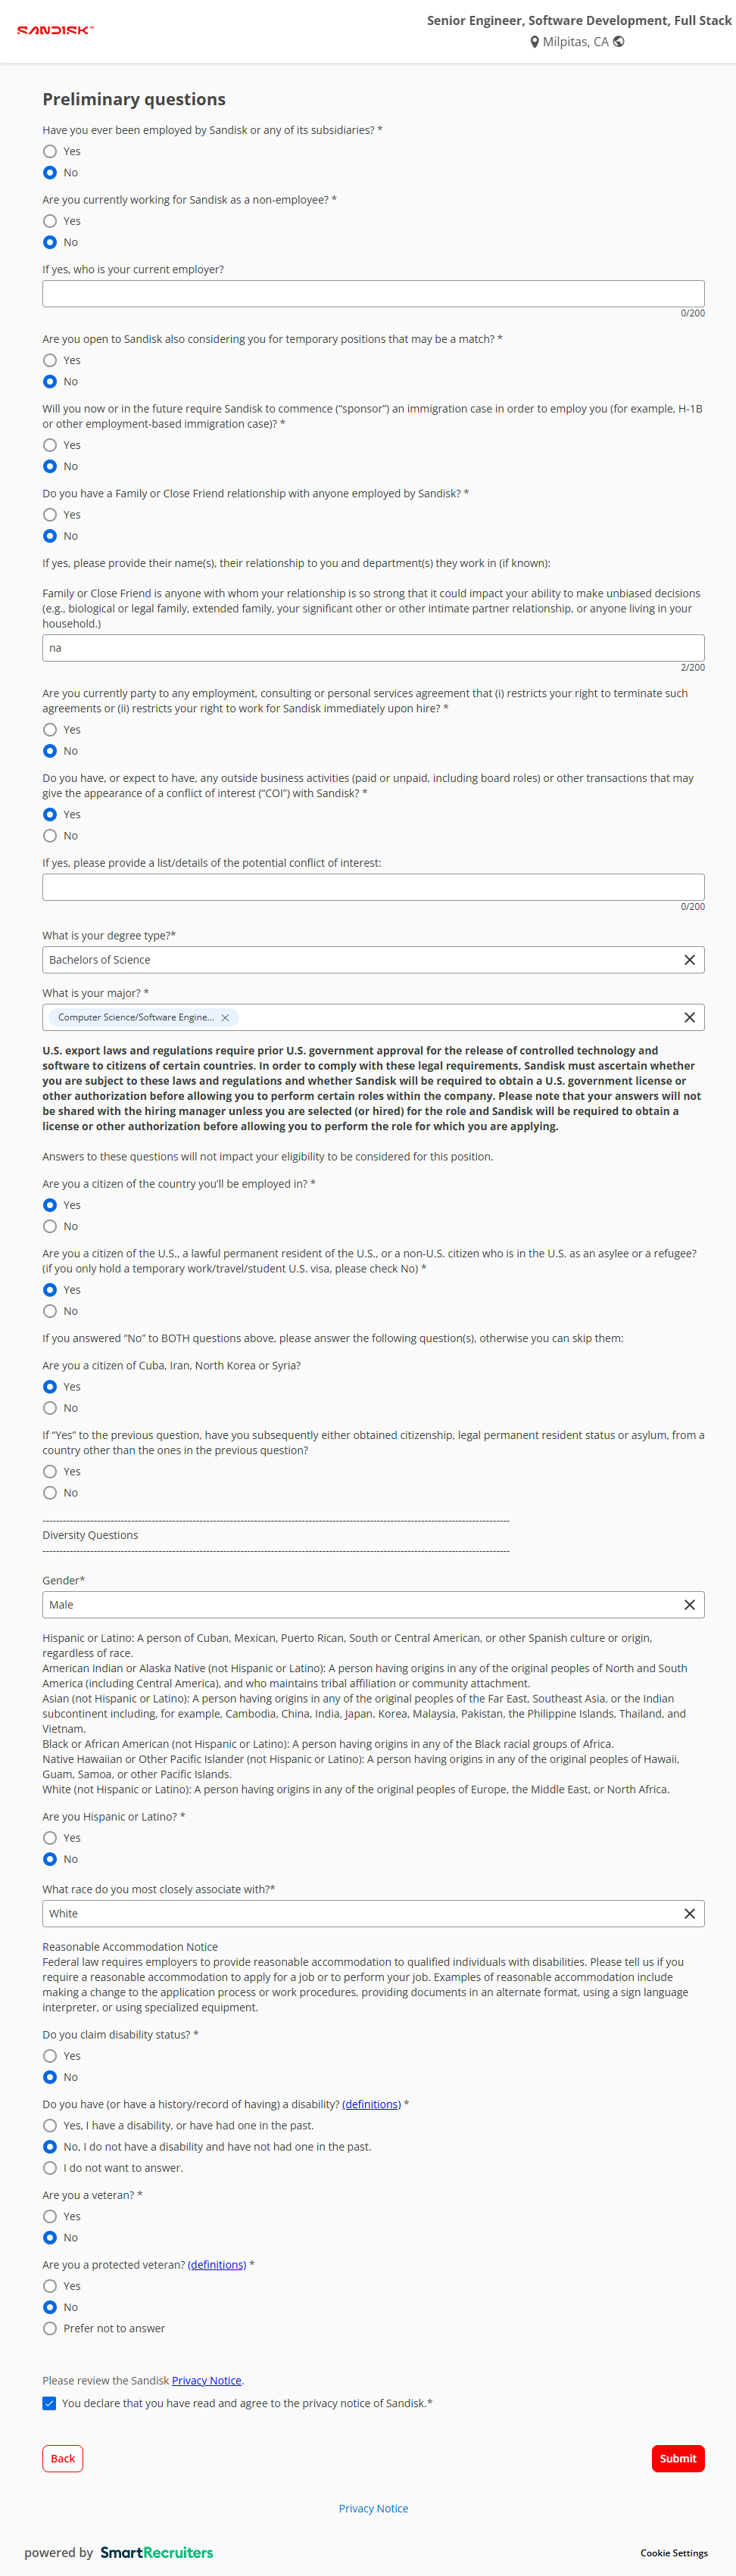Clear the White race selection
This screenshot has width=736, height=2576.
pyautogui.click(x=689, y=1914)
